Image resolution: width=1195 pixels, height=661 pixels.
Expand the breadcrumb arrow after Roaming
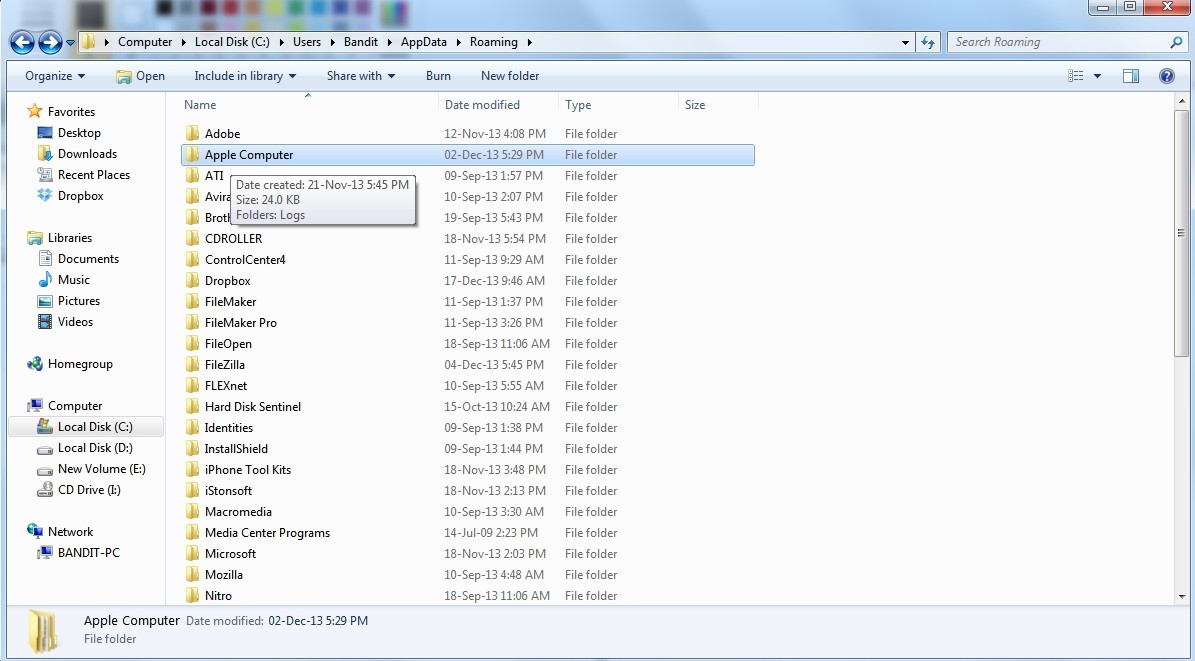click(x=530, y=42)
